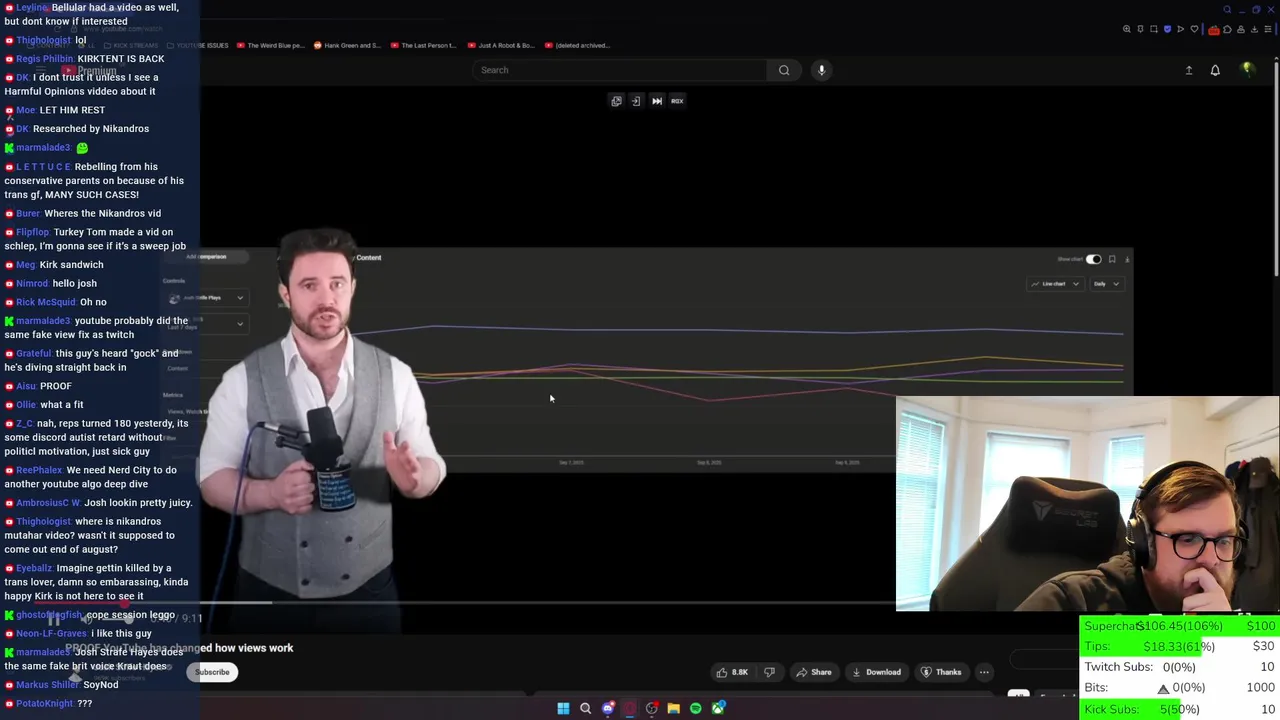Toggle the Show chart switch in analytics

pos(1093,259)
